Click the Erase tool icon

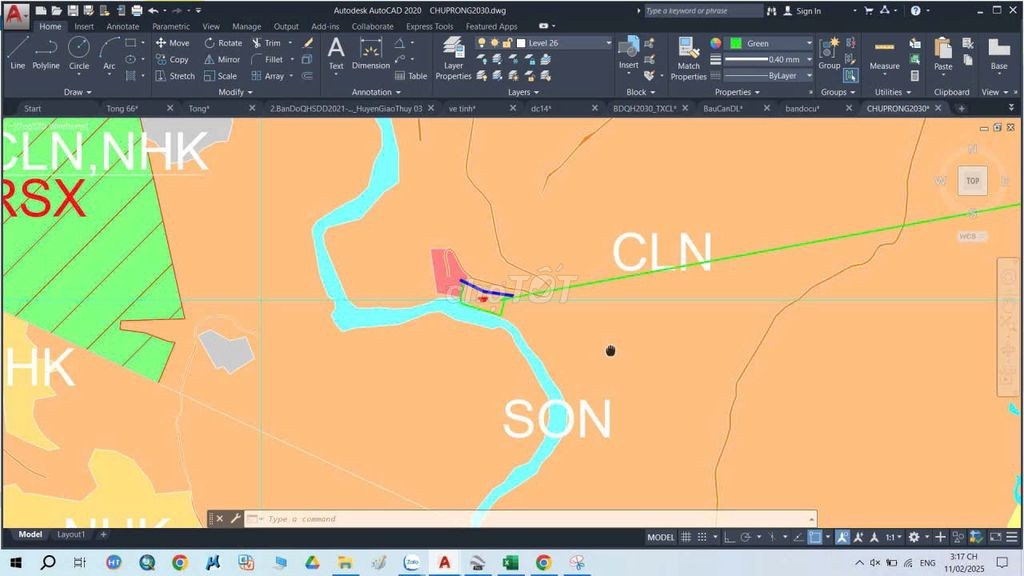point(308,42)
